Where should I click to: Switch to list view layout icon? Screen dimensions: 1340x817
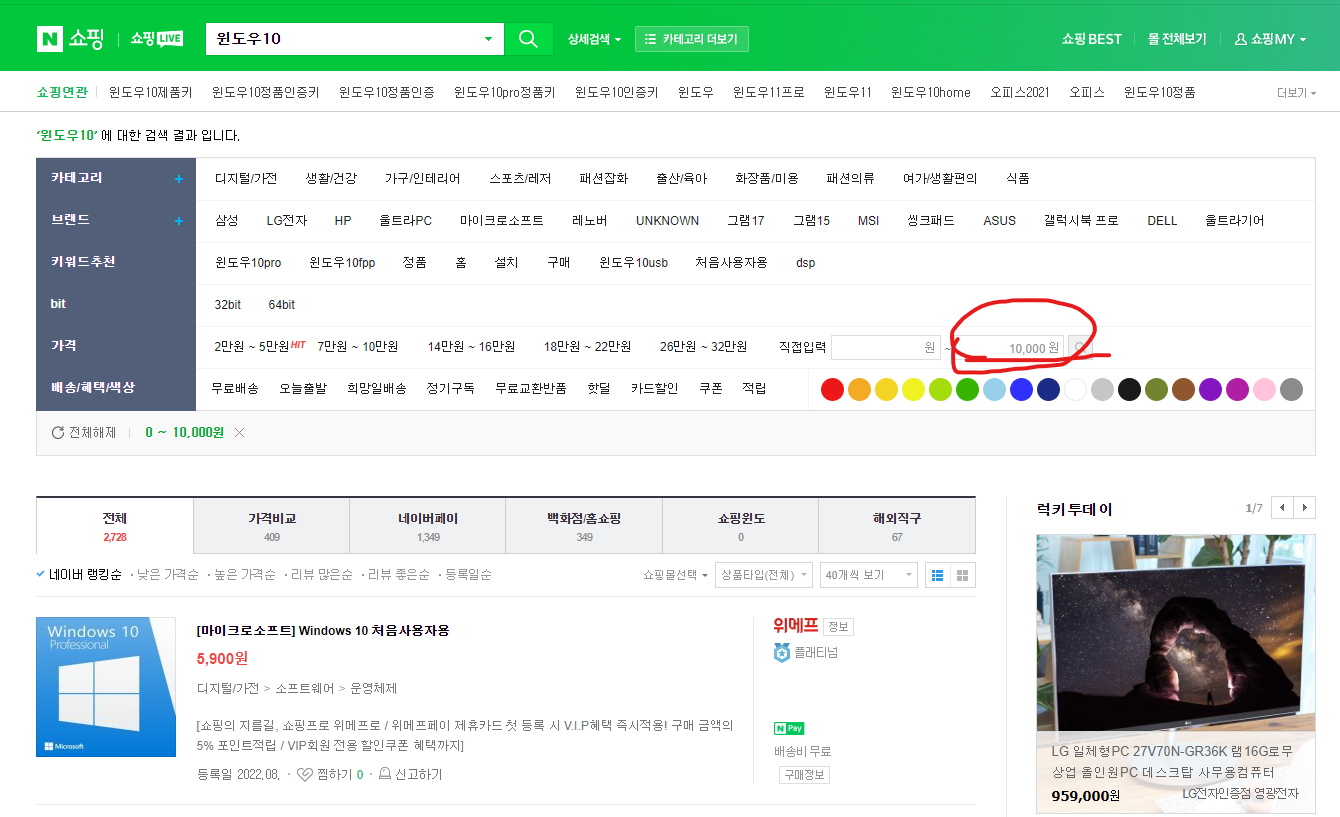937,575
